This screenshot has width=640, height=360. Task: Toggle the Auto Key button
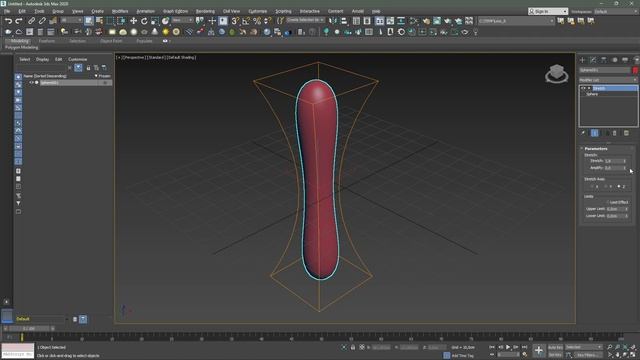(x=555, y=347)
